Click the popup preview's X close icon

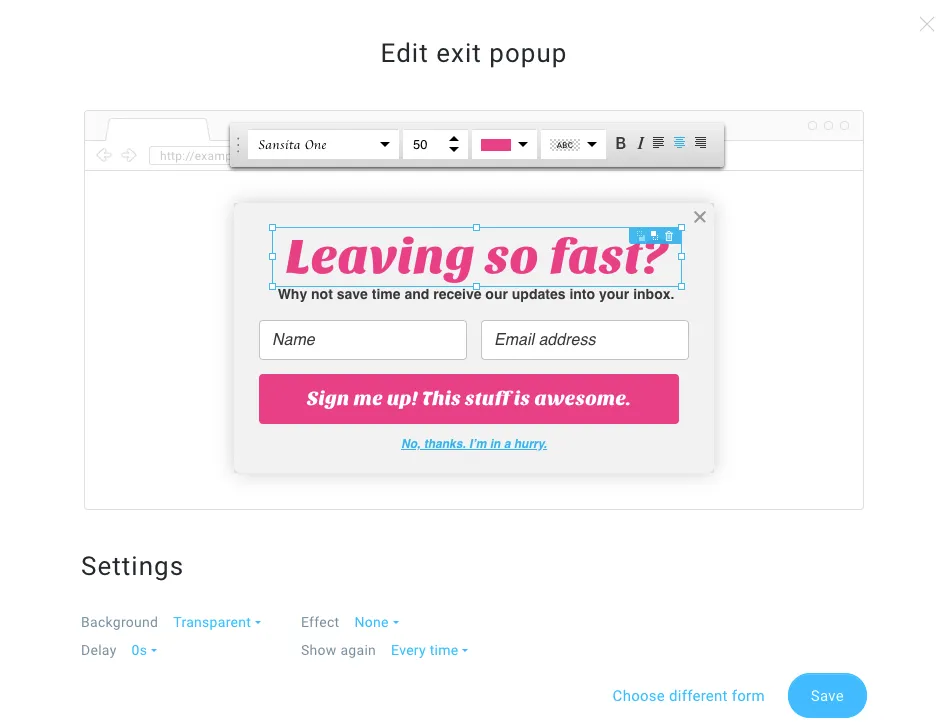[x=700, y=217]
